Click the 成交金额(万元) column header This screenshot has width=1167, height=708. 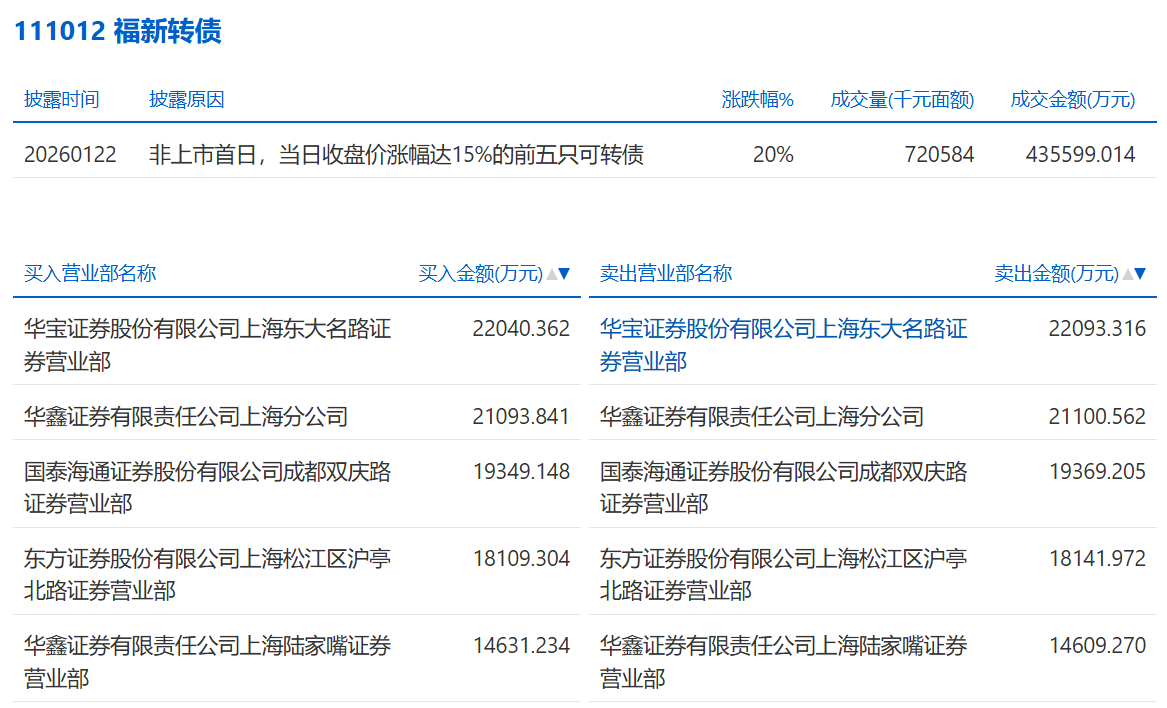pyautogui.click(x=1073, y=100)
